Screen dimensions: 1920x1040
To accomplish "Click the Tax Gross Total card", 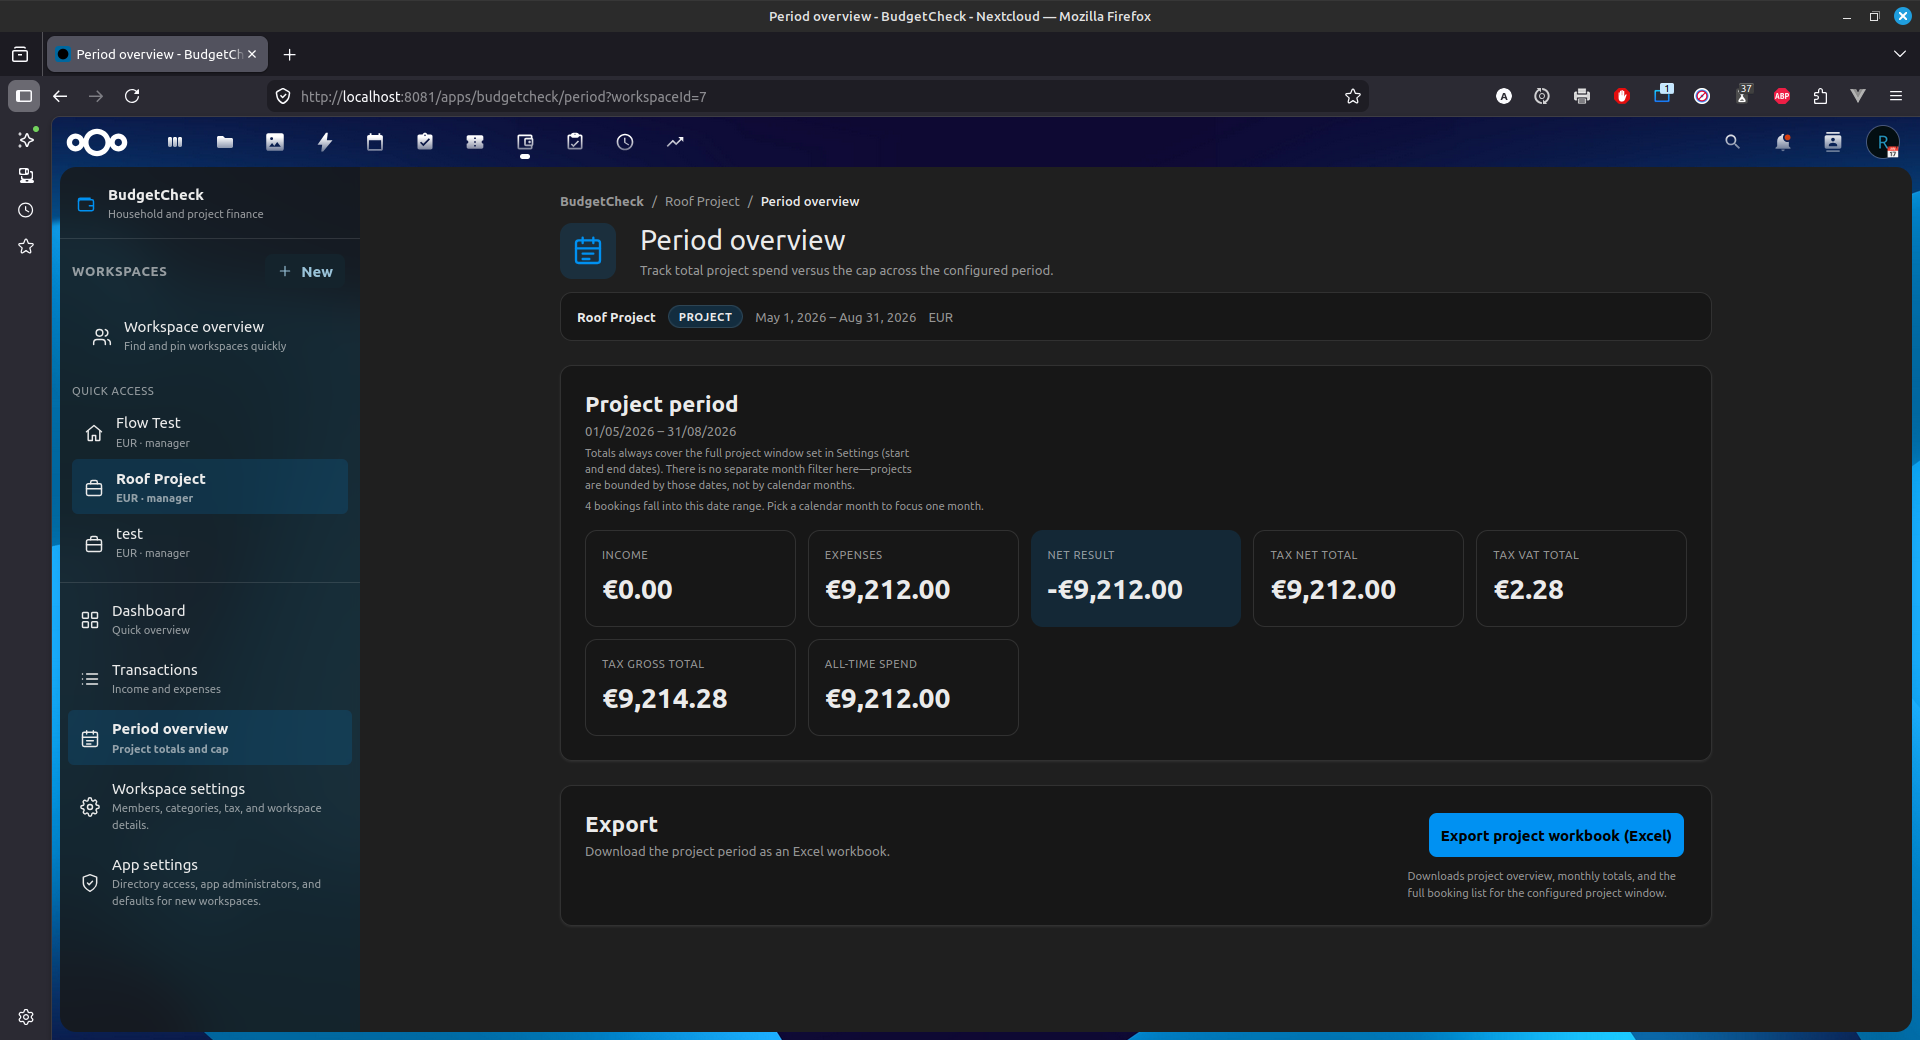I will [x=690, y=687].
